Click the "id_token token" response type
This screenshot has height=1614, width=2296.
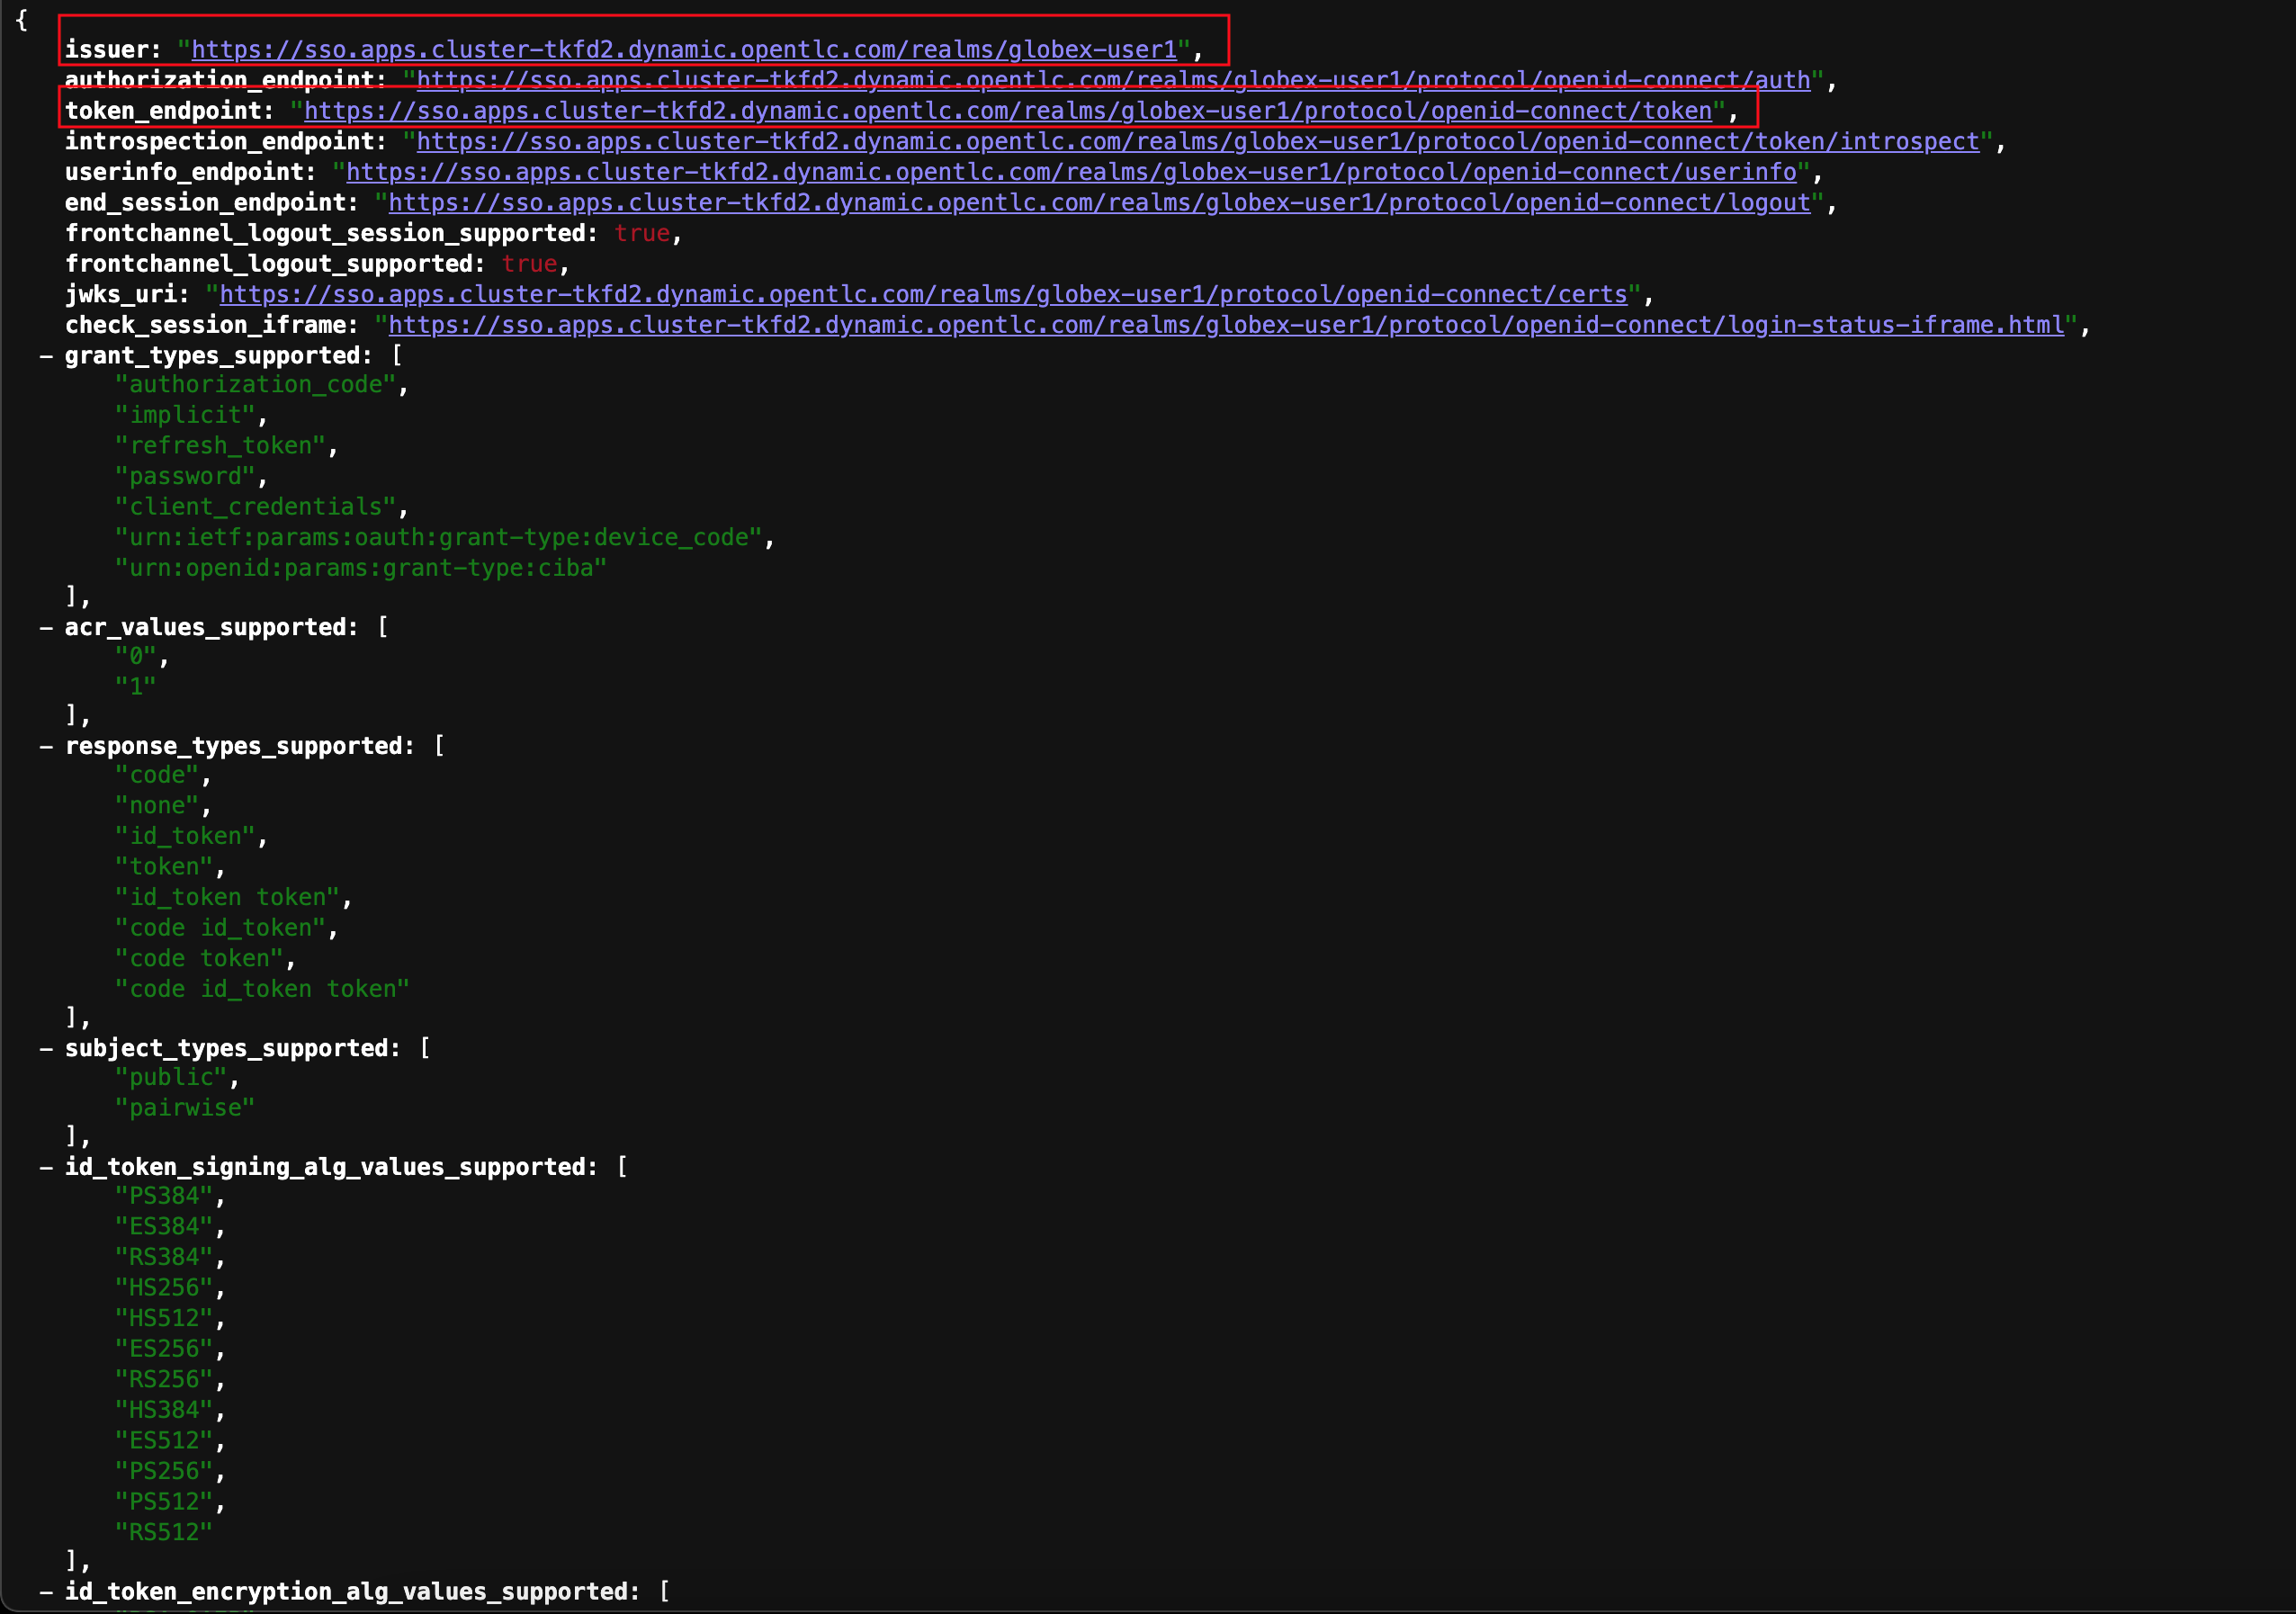(x=227, y=898)
